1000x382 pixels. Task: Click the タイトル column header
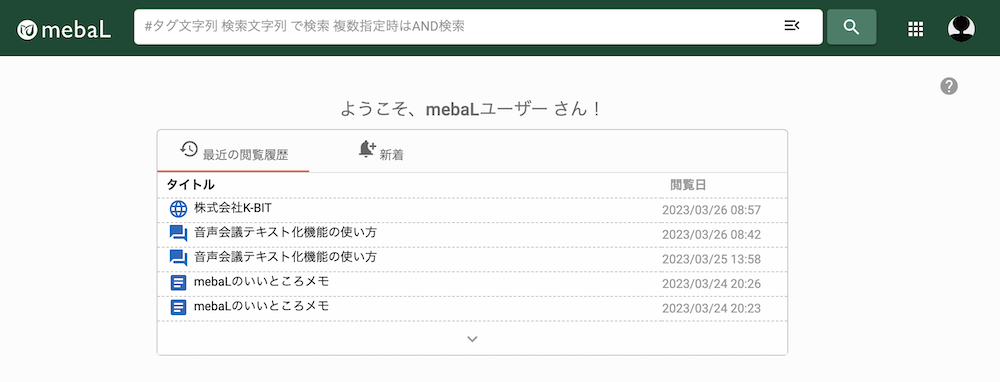pos(191,185)
